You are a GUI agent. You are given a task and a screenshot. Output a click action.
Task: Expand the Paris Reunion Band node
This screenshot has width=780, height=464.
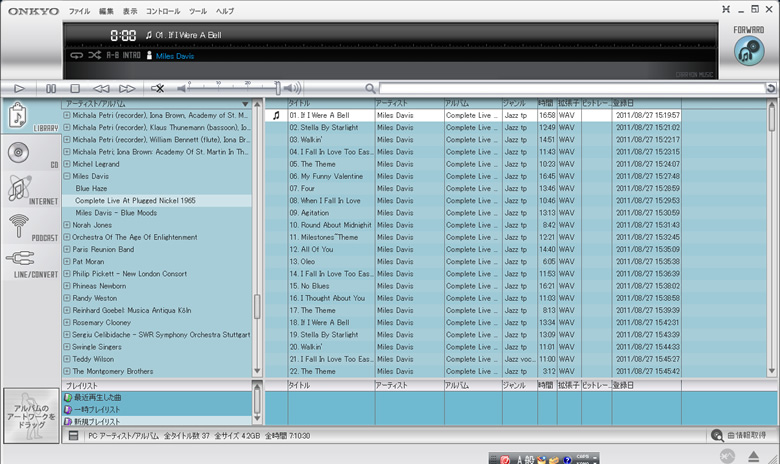pos(67,249)
